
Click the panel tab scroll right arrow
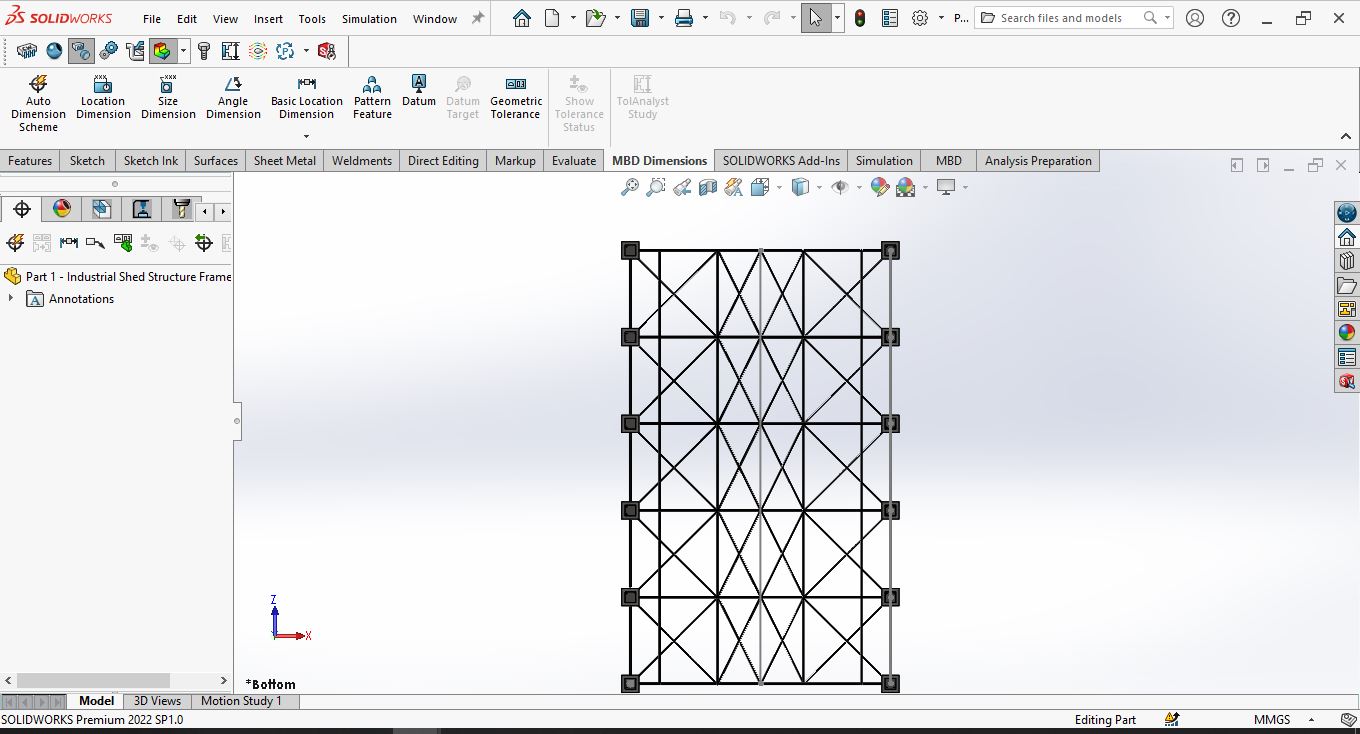click(x=223, y=211)
